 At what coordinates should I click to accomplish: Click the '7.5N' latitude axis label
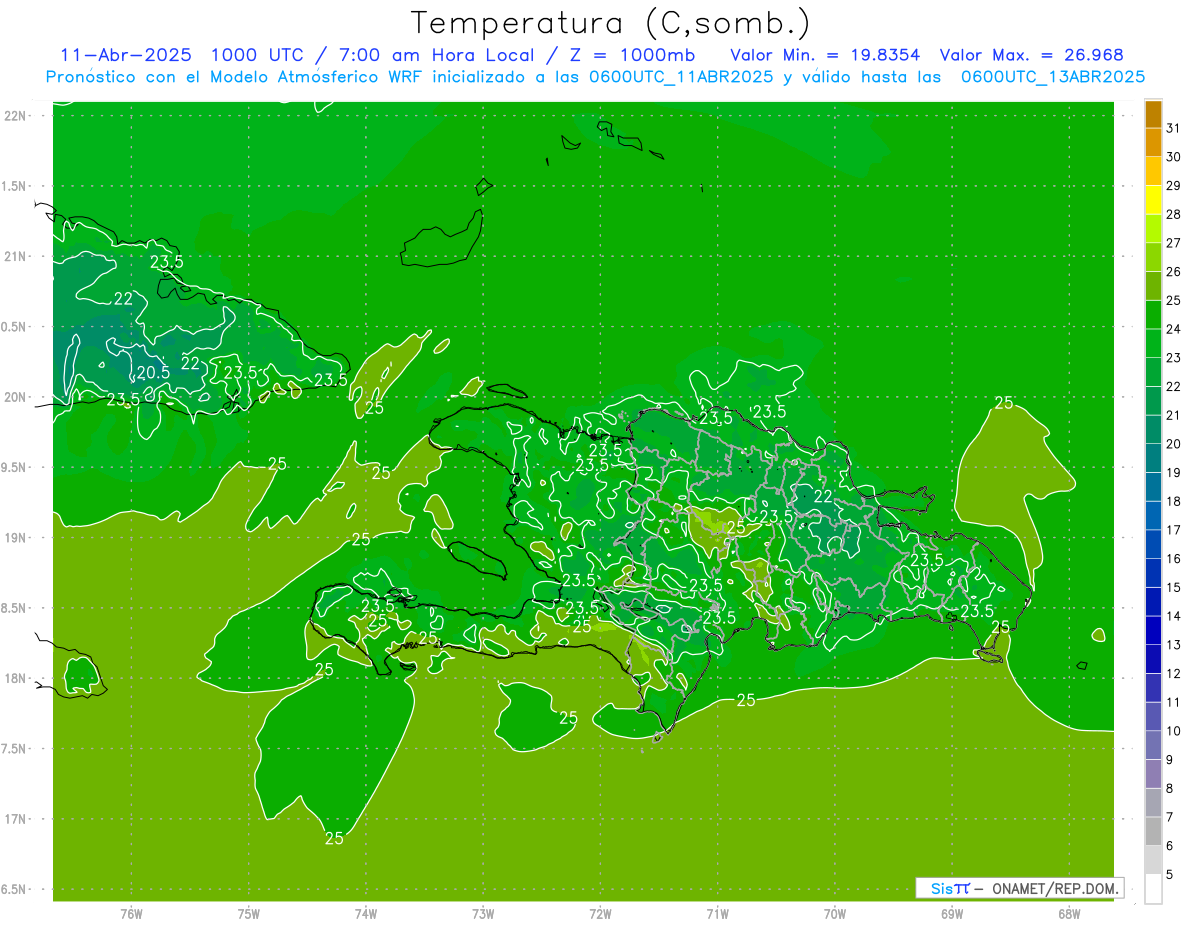click(x=15, y=749)
